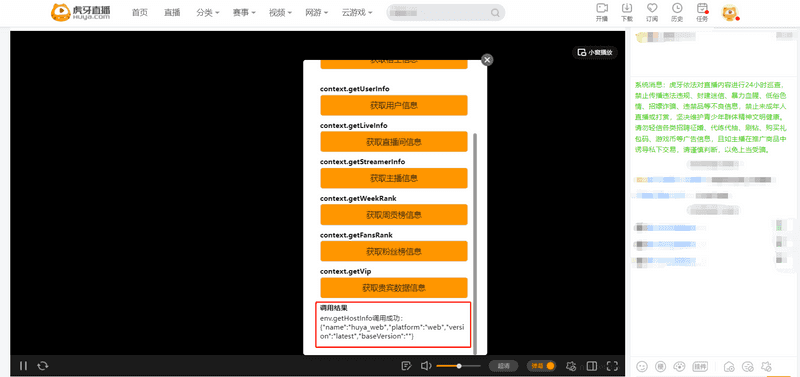This screenshot has height=377, width=800.
Task: Click the 获取直播间信息 button
Action: click(x=394, y=142)
